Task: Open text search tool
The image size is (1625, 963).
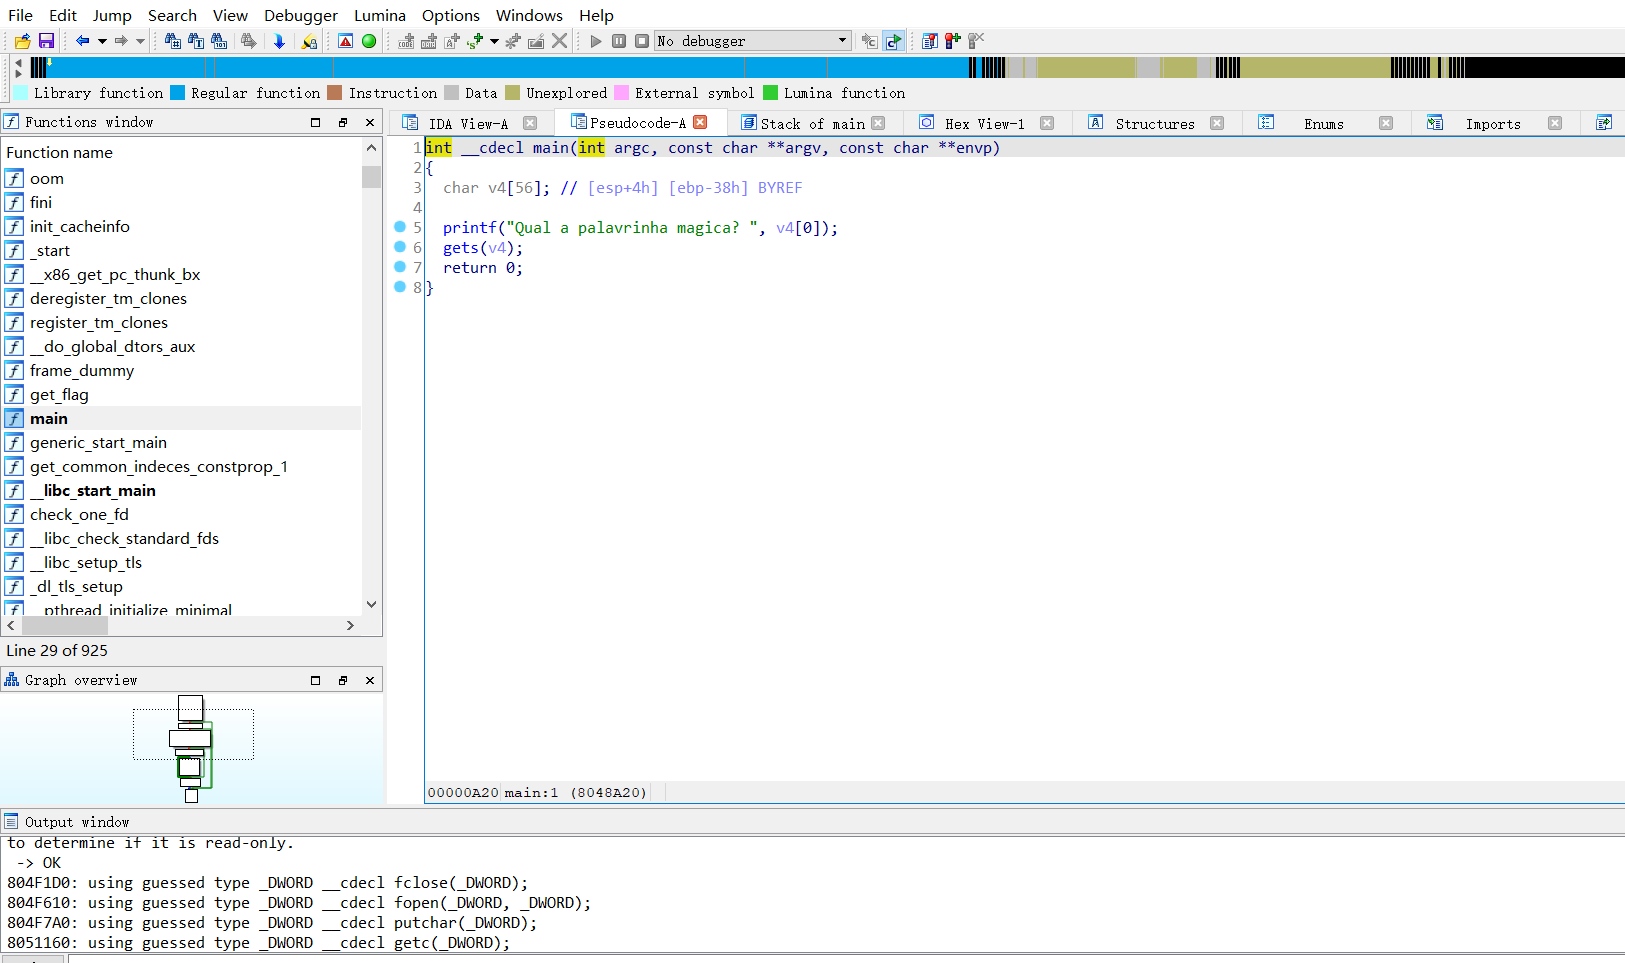Action: [x=196, y=41]
